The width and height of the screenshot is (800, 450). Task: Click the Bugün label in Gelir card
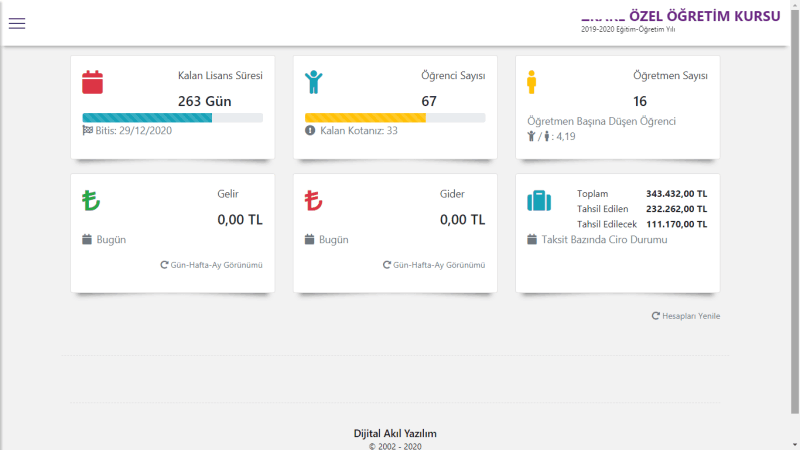point(111,240)
